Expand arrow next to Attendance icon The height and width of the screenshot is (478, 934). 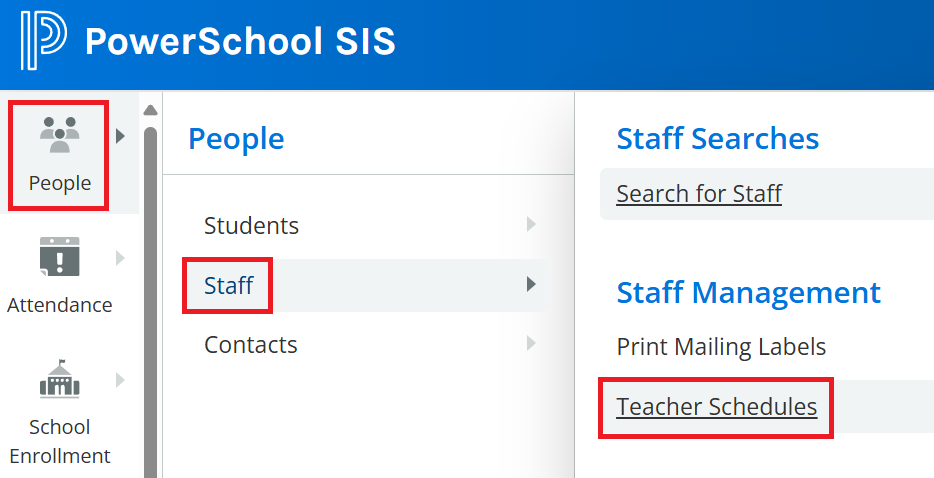121,258
